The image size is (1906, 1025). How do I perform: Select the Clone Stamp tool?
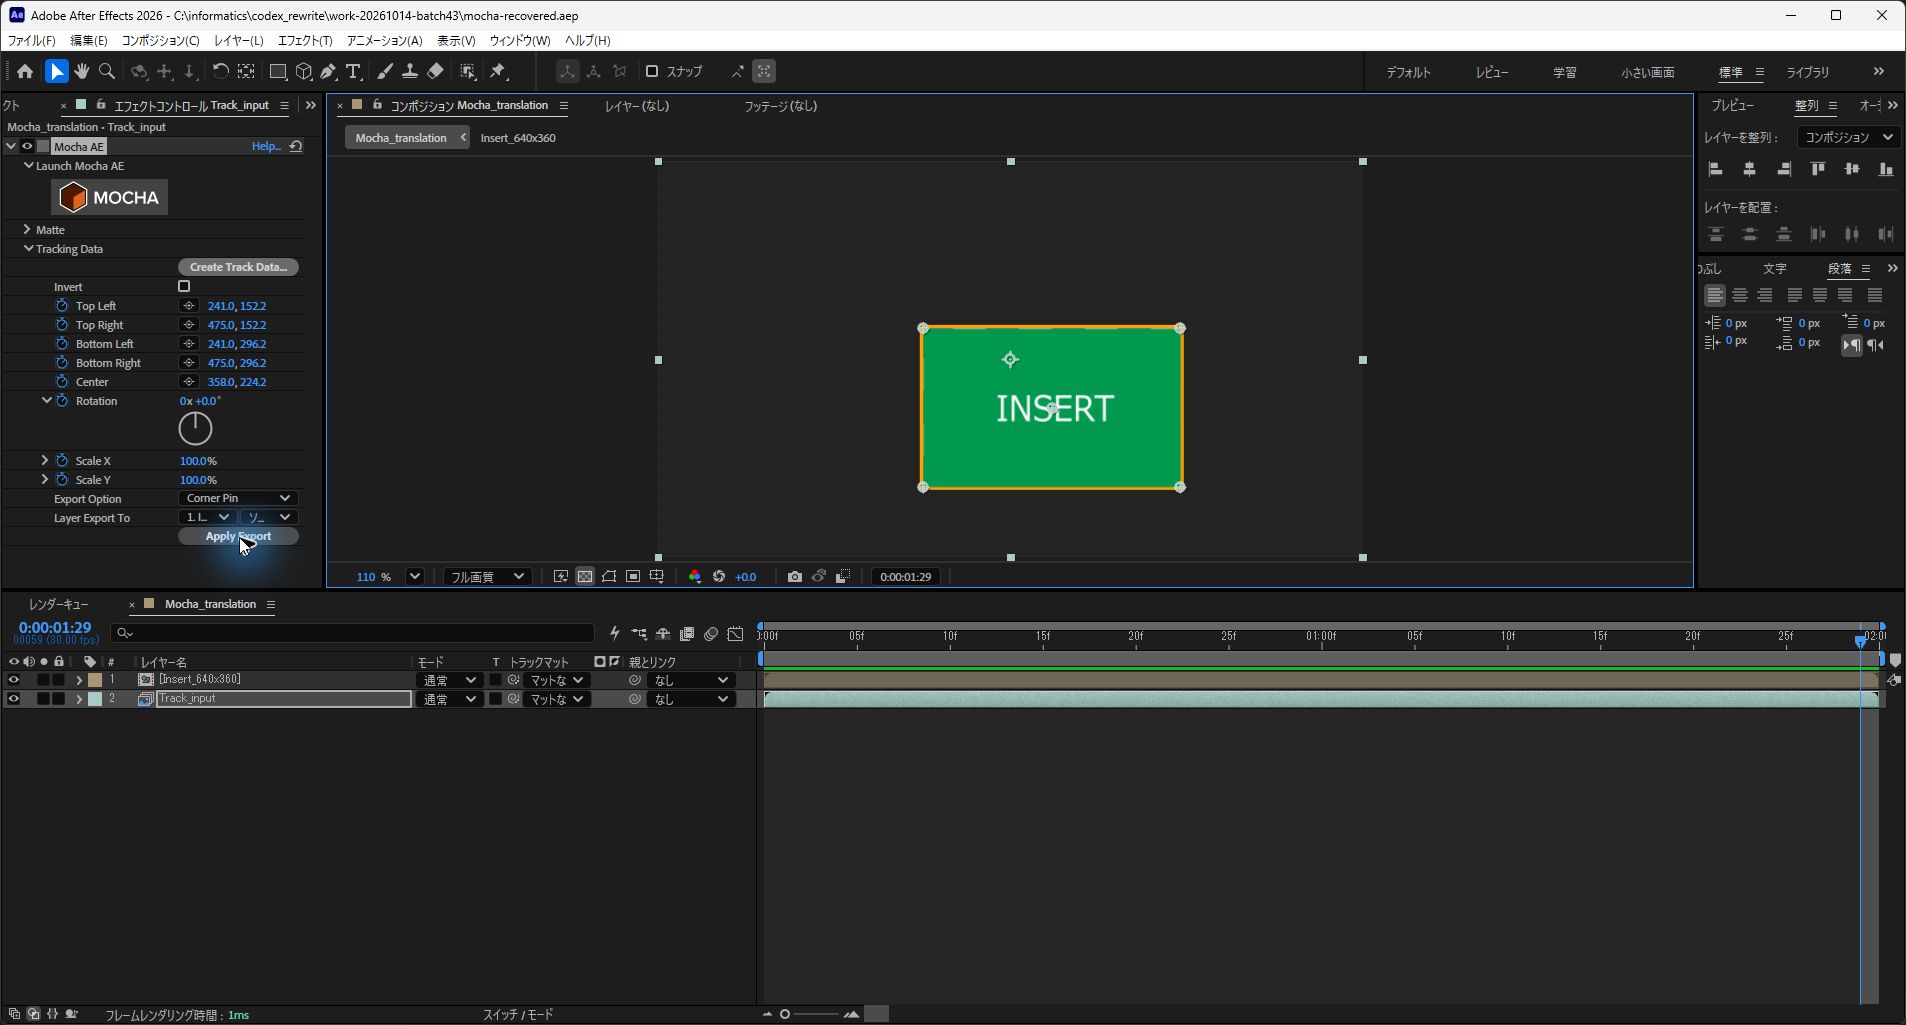tap(410, 71)
